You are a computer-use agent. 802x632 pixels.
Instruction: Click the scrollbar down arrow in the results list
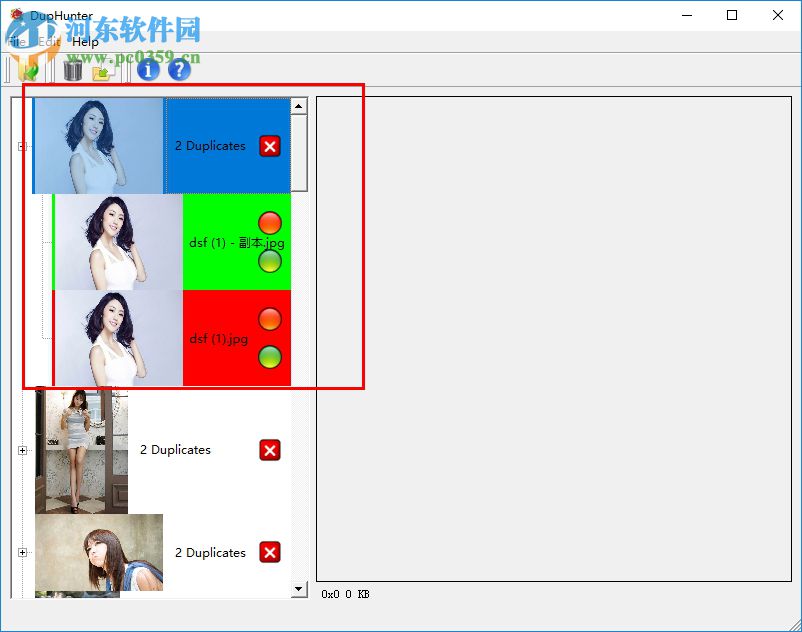[x=299, y=589]
